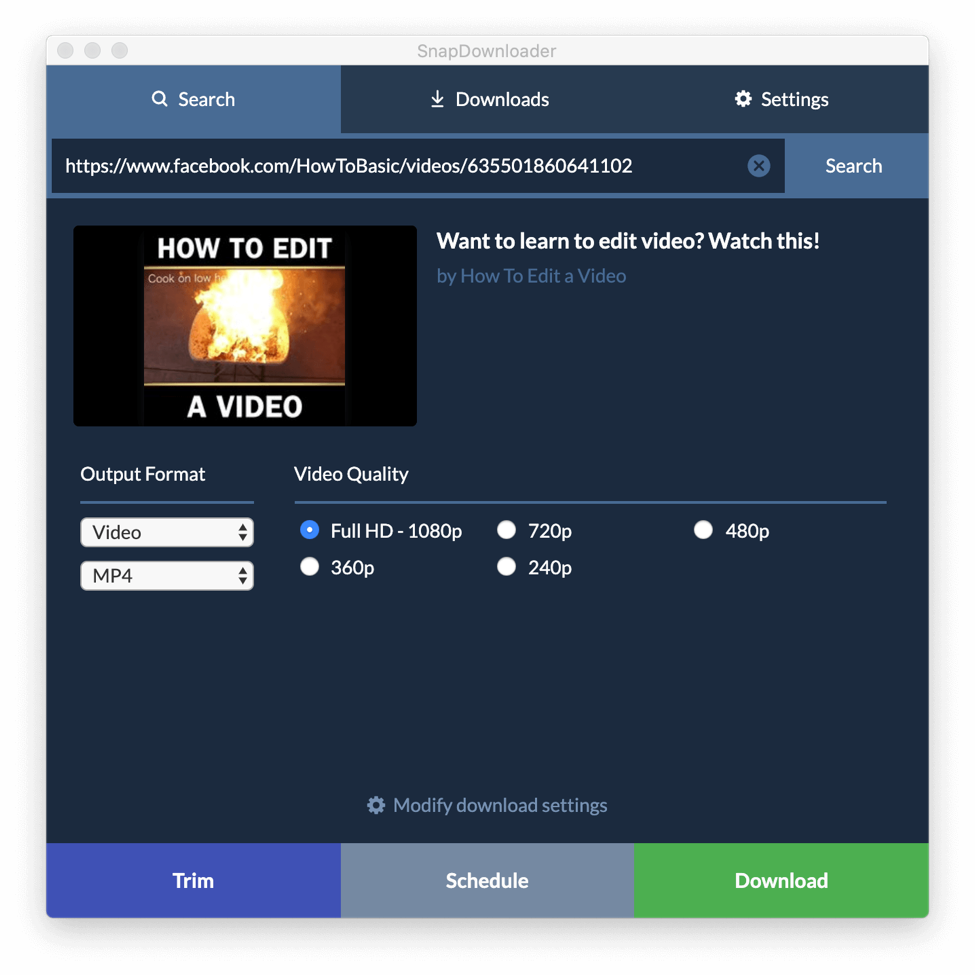This screenshot has height=975, width=975.
Task: Click gear icon beside Modify download settings
Action: 376,805
